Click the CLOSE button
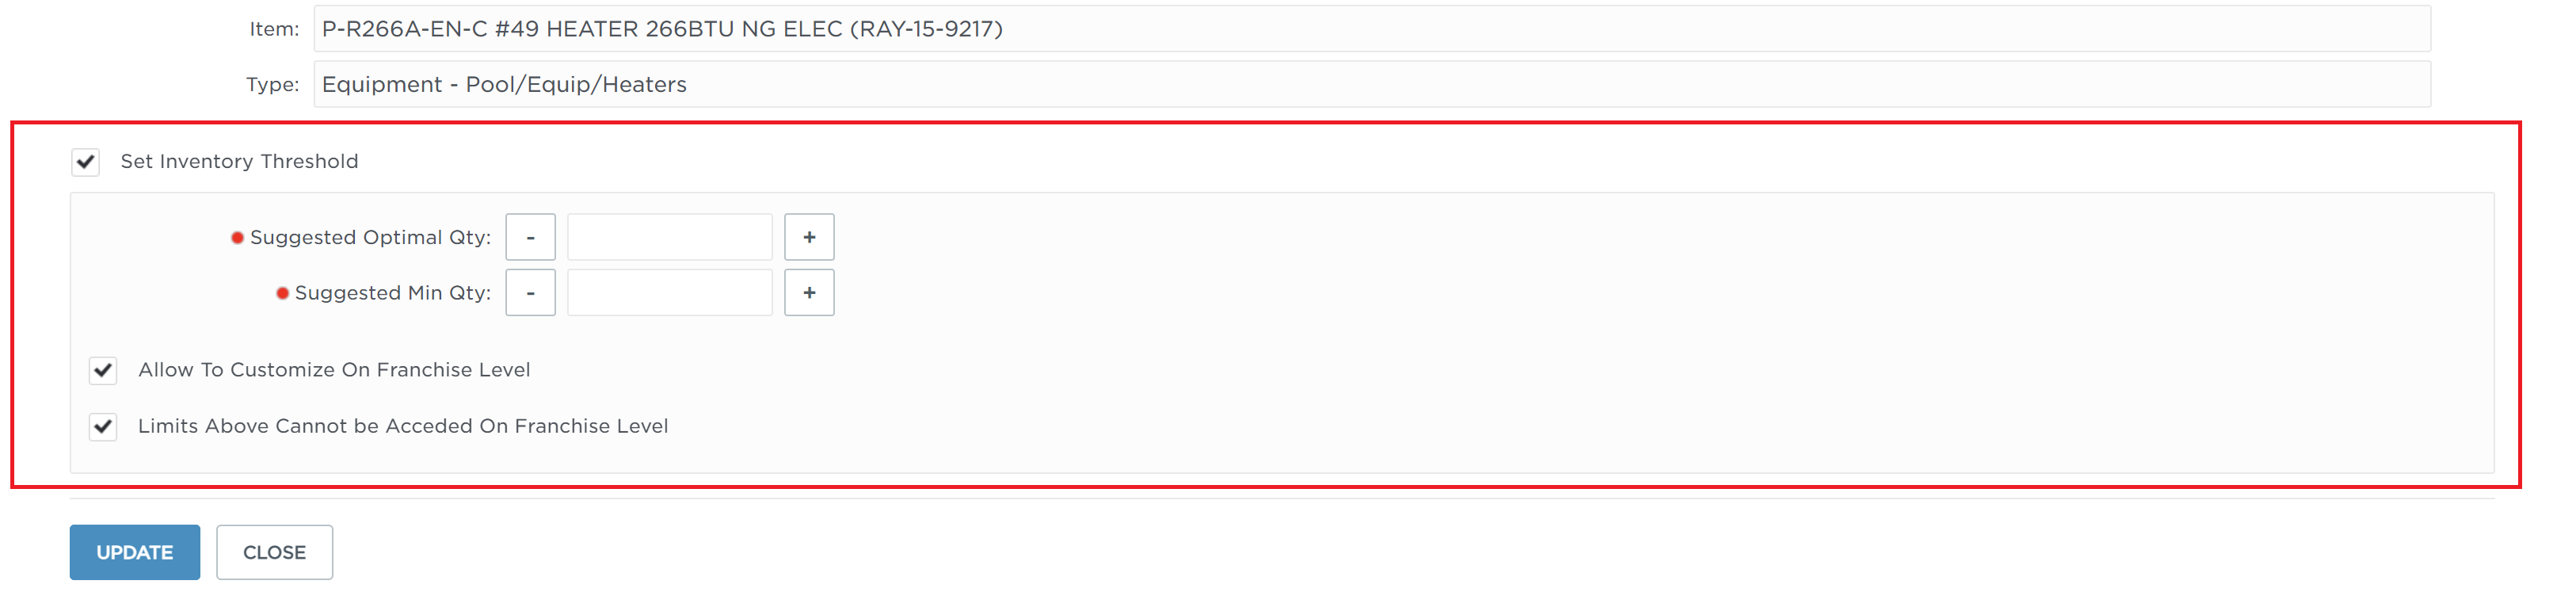2576x592 pixels. coord(275,552)
